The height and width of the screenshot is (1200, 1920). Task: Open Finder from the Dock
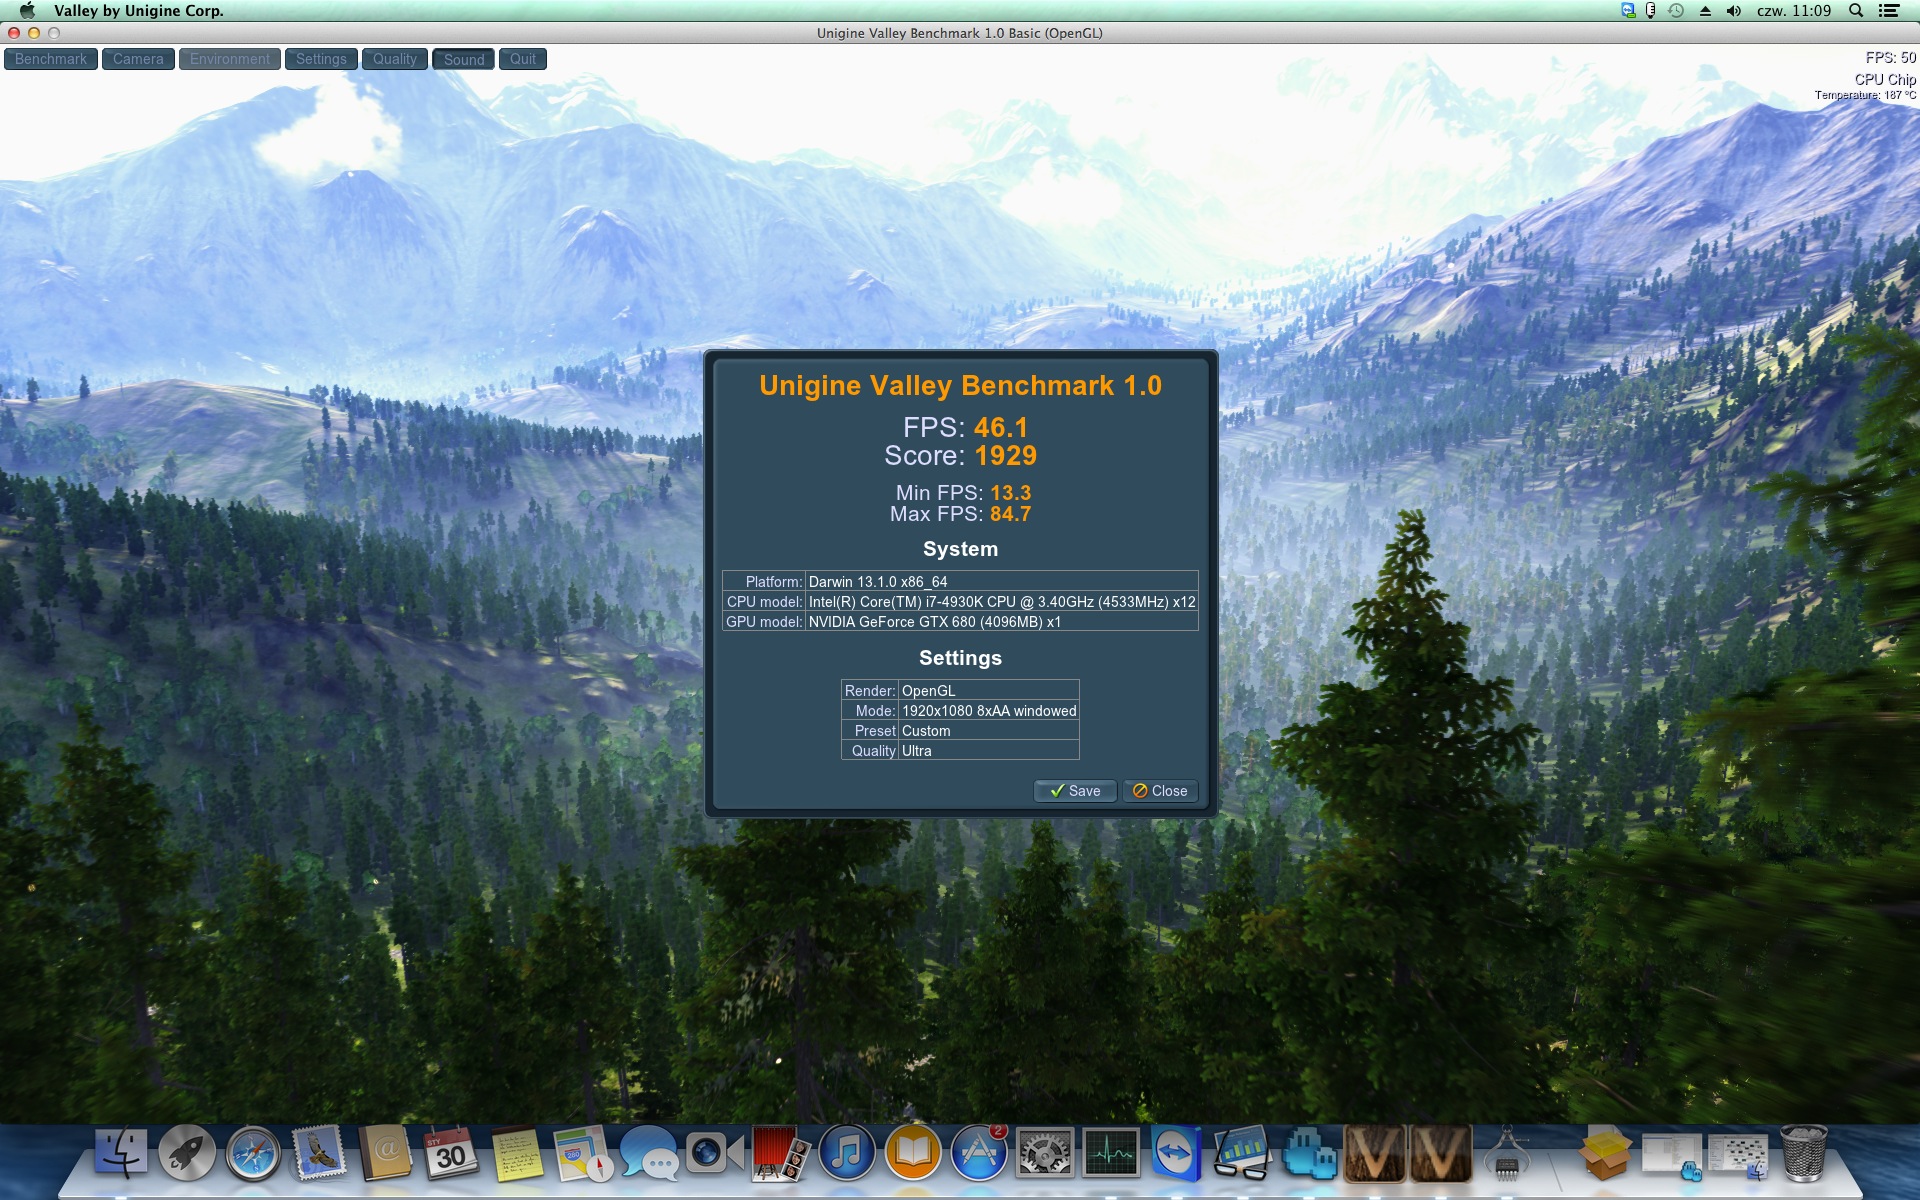[x=121, y=1153]
